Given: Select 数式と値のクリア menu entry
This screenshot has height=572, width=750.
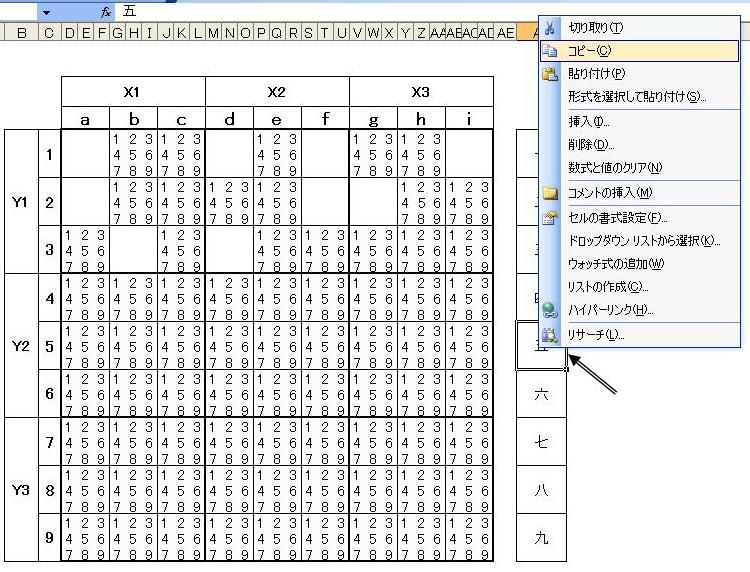Looking at the screenshot, I should (614, 167).
